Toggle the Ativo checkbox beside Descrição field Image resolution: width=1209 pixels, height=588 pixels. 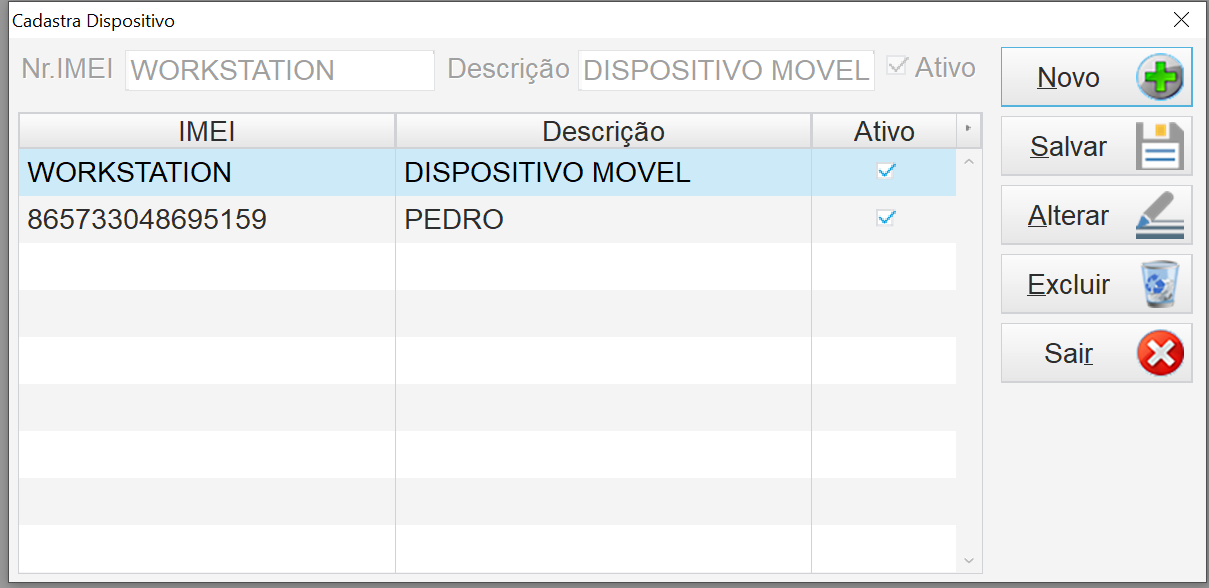897,67
